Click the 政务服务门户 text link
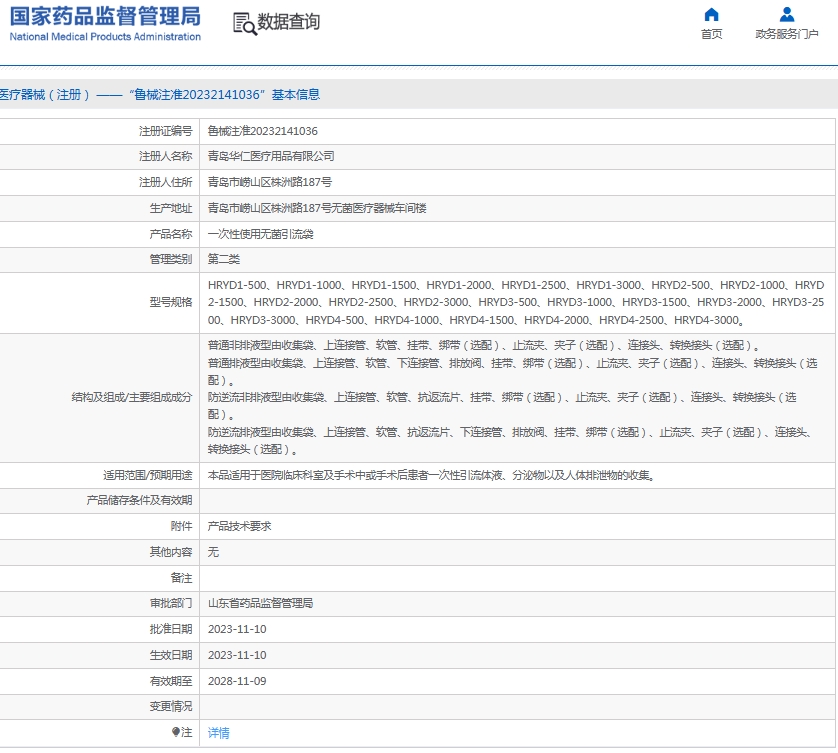838x753 pixels. (787, 34)
